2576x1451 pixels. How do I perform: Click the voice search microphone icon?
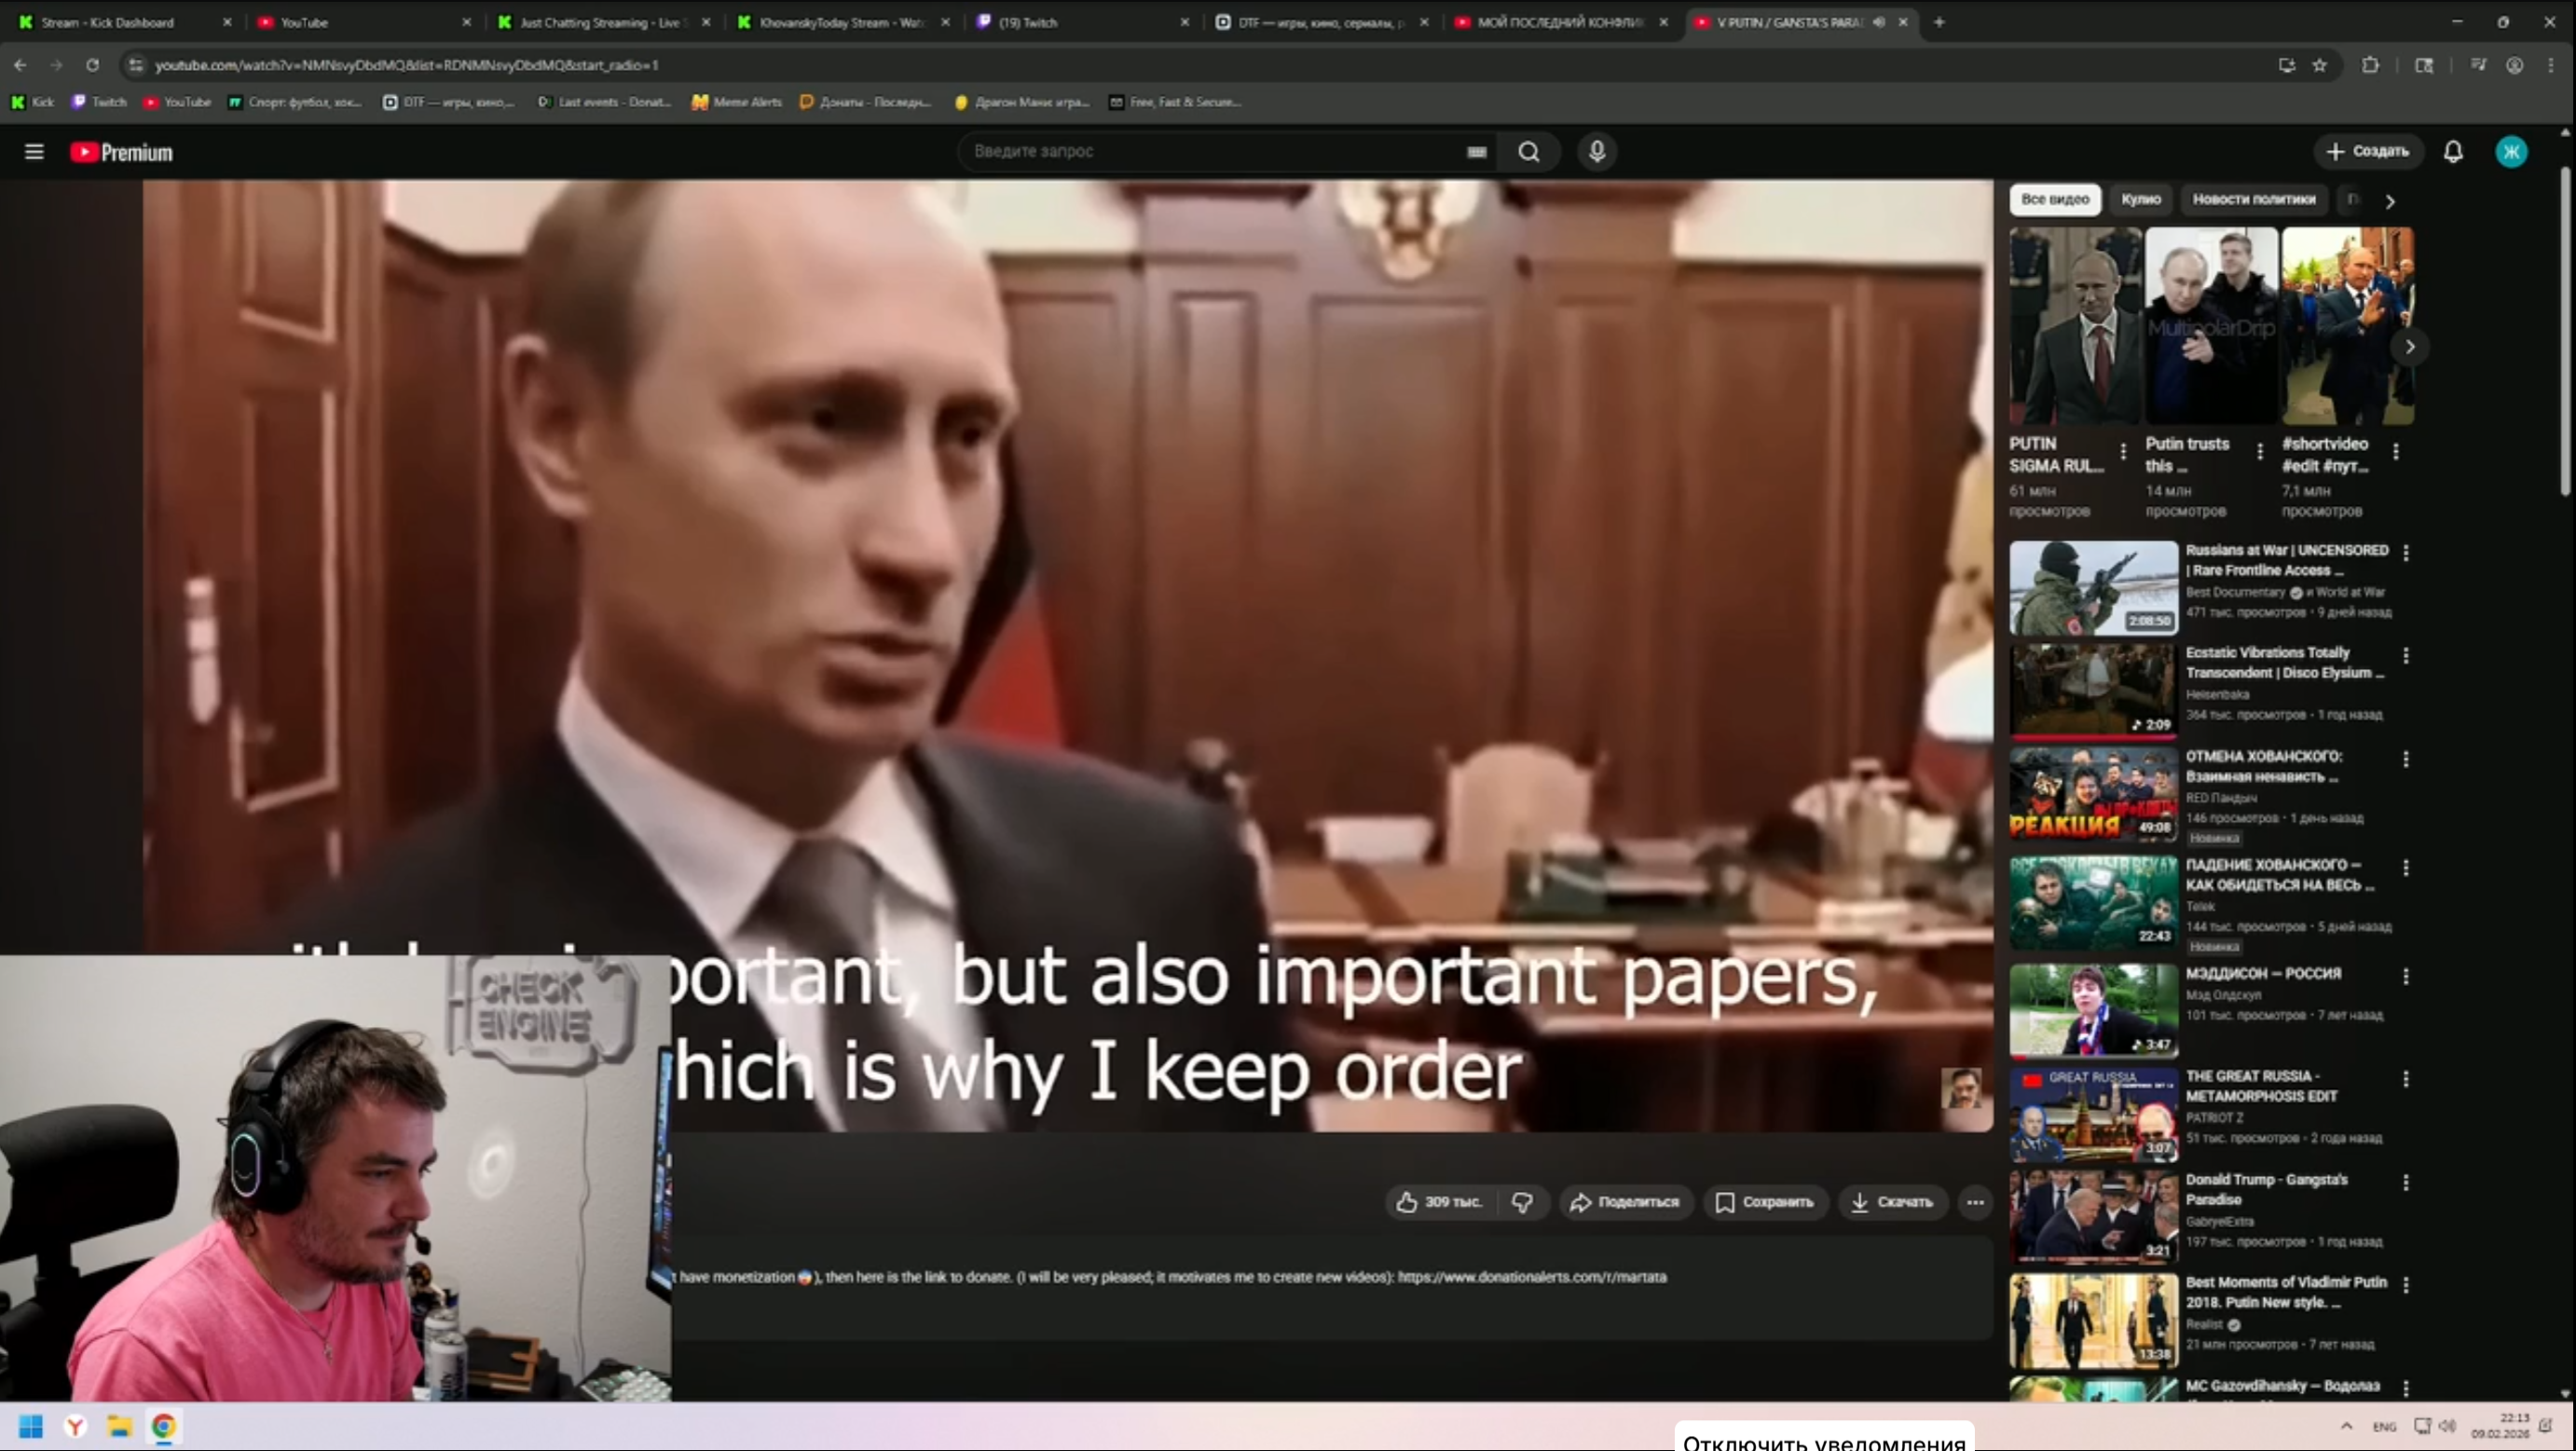(x=1597, y=151)
